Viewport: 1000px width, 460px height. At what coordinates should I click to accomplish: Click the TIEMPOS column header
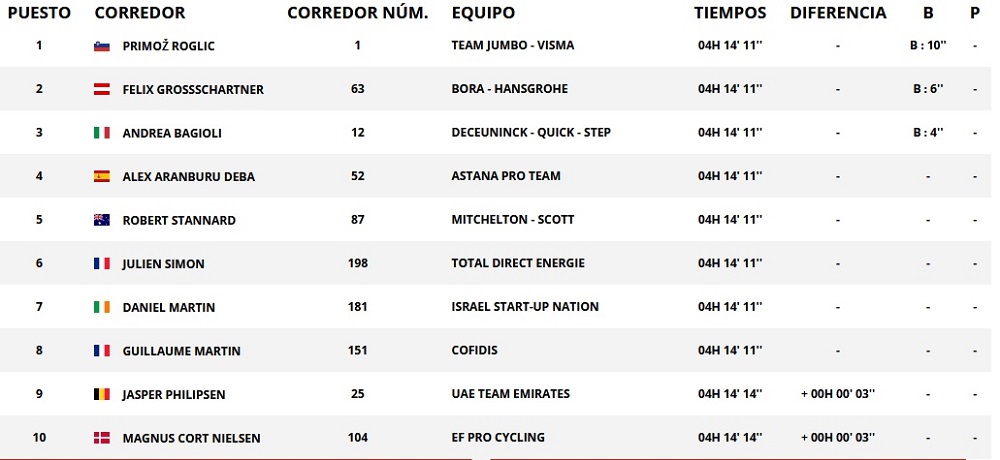coord(730,13)
